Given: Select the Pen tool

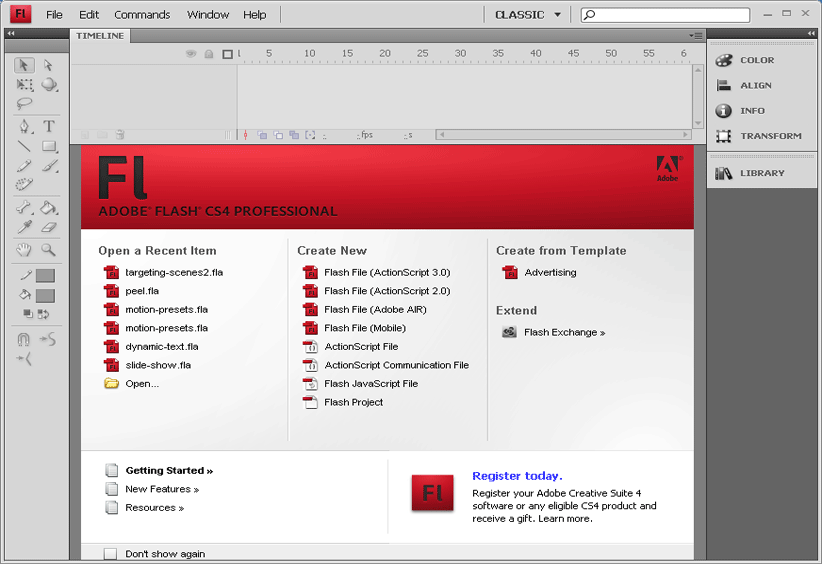Looking at the screenshot, I should pos(24,126).
